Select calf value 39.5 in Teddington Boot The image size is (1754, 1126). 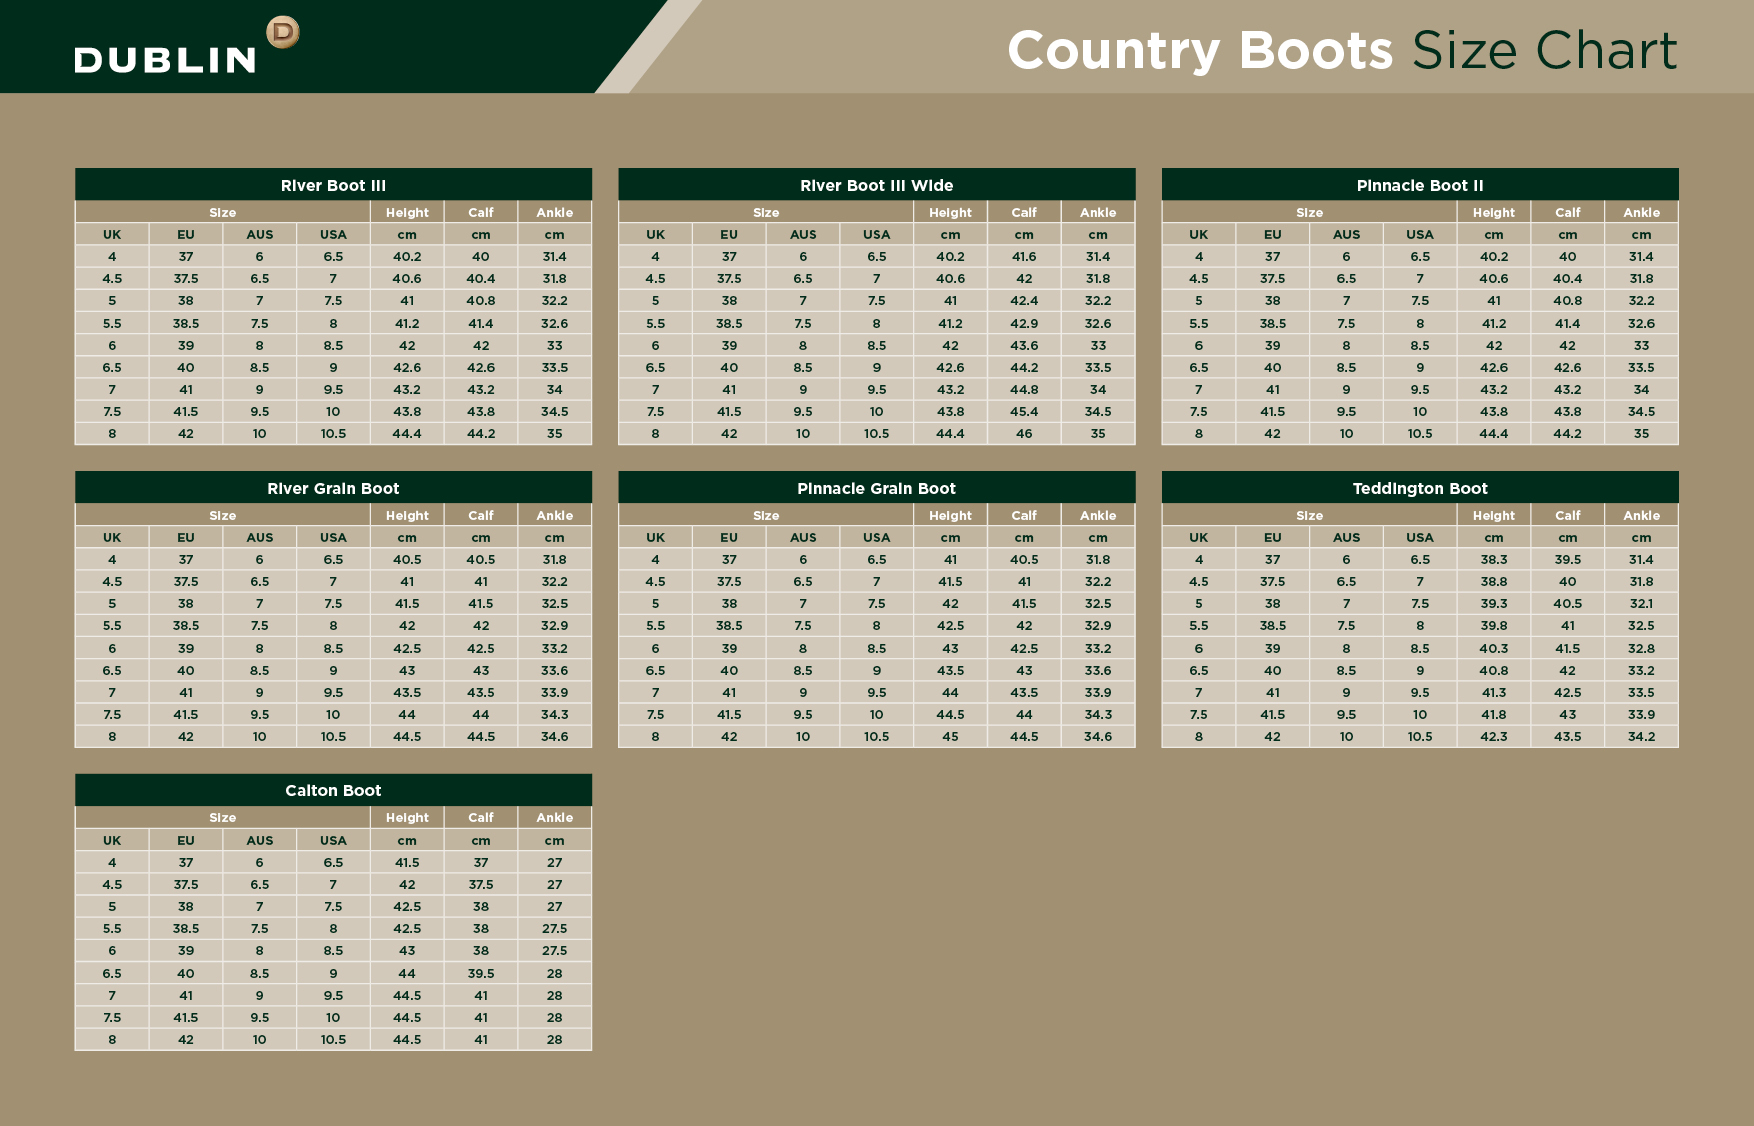(1568, 559)
